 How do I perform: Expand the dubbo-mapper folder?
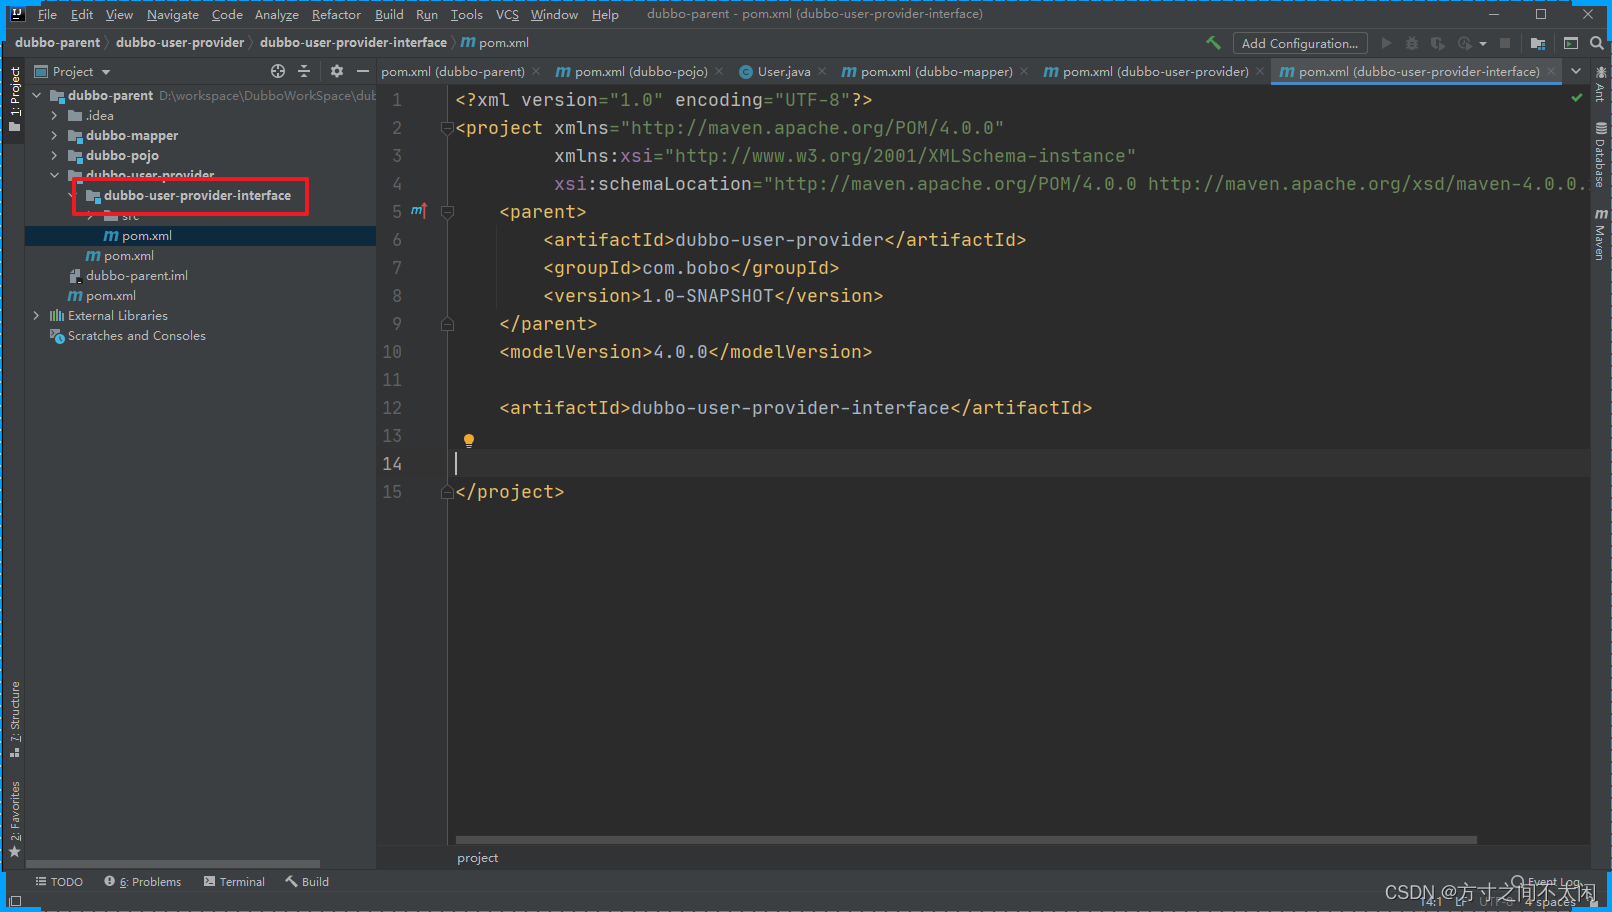click(x=56, y=135)
